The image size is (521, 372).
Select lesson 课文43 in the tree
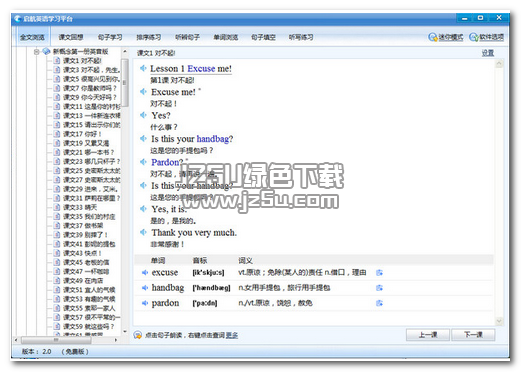(82, 253)
